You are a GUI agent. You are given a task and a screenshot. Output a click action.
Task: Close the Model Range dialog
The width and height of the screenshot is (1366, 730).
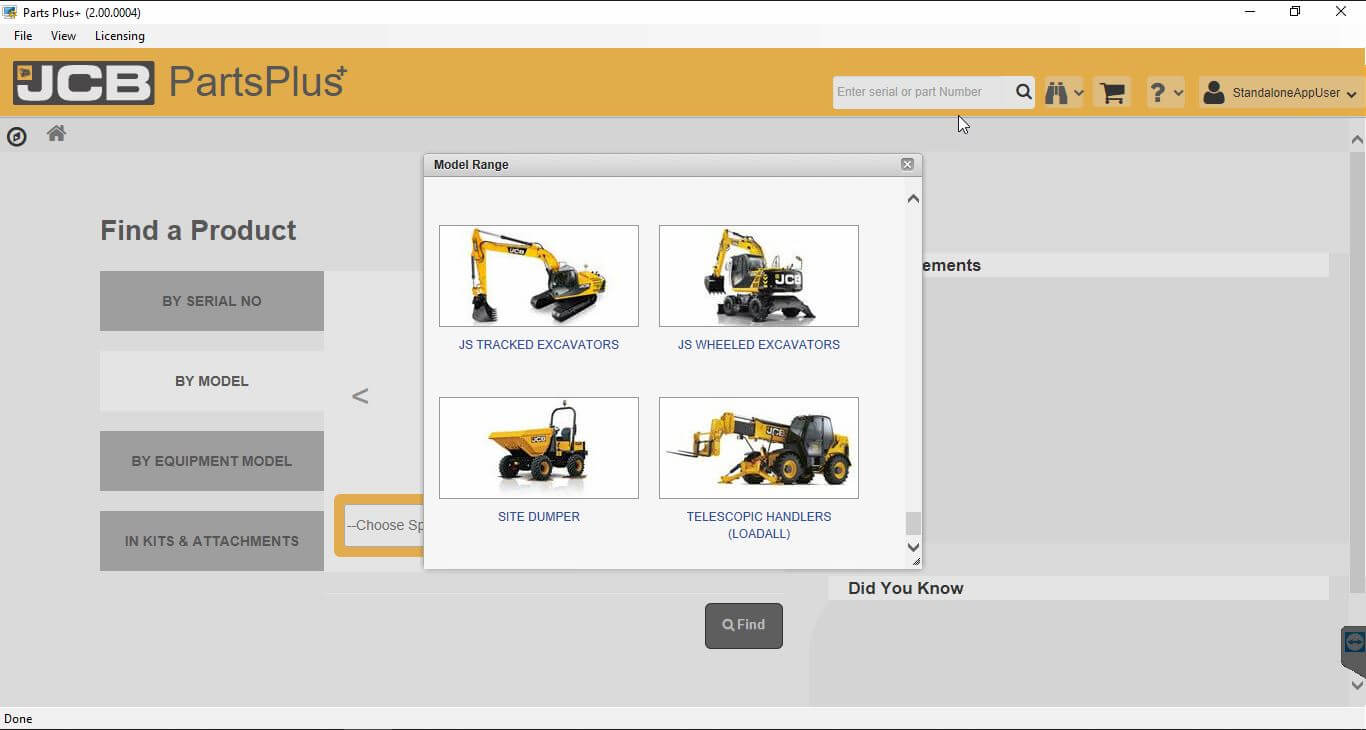tap(907, 164)
